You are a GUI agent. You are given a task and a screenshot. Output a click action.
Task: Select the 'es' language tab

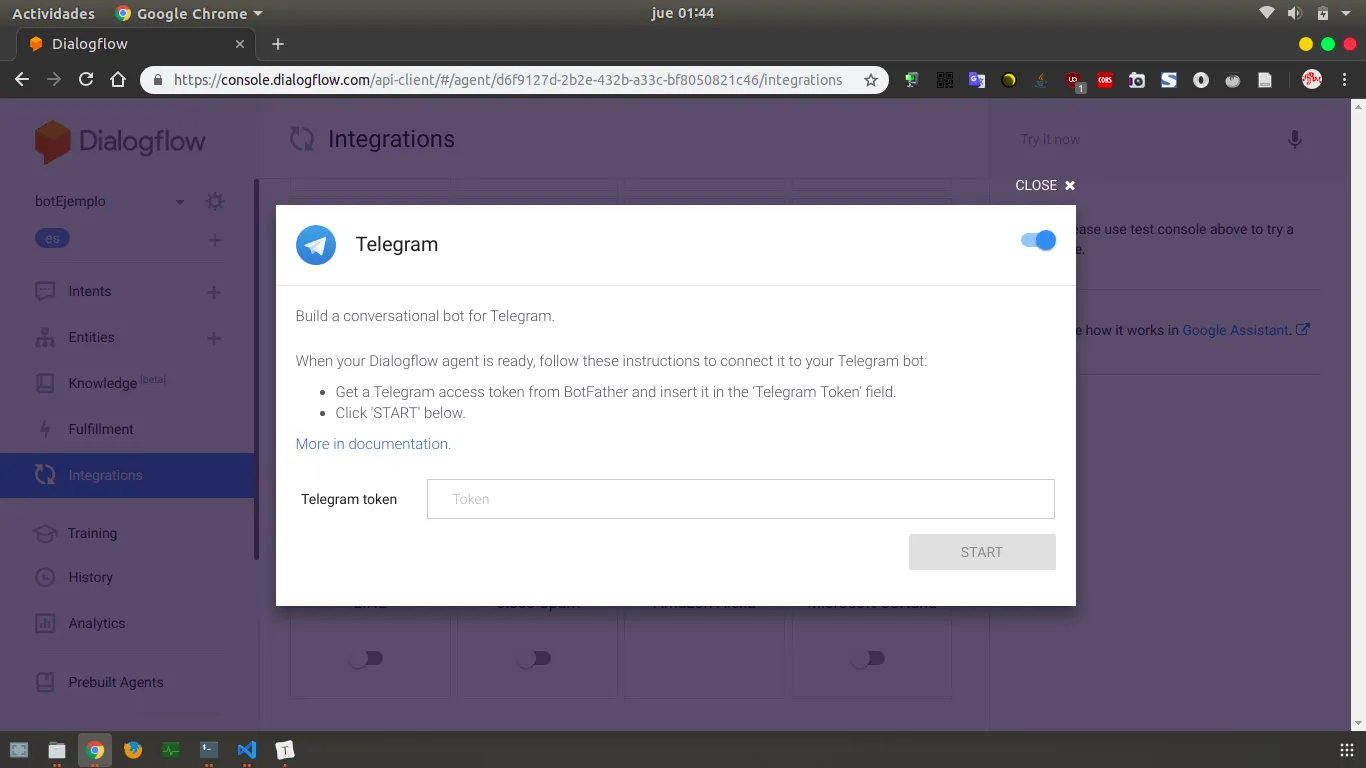click(52, 238)
